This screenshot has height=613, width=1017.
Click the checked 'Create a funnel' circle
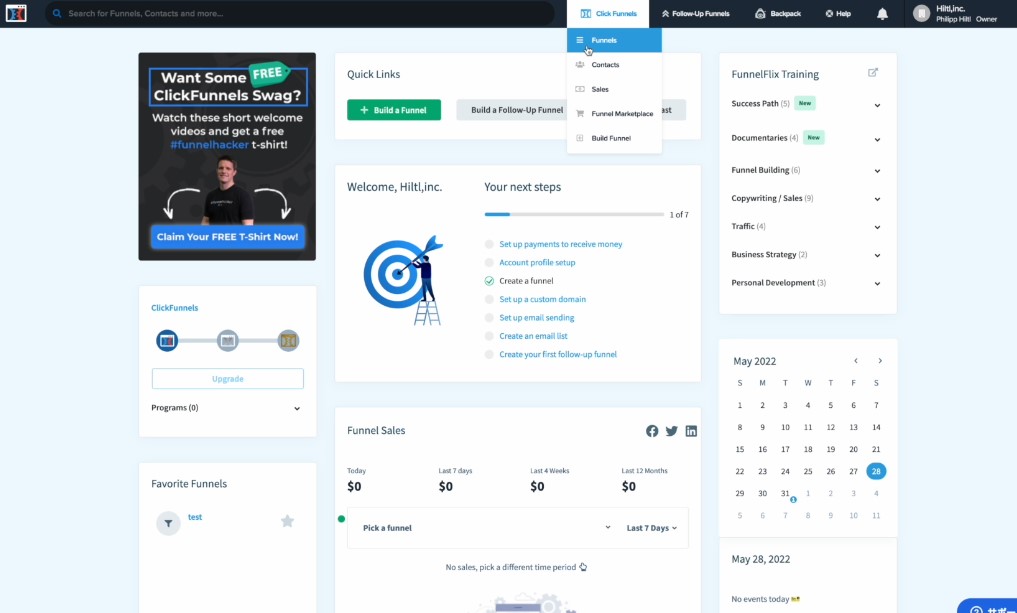tap(489, 281)
